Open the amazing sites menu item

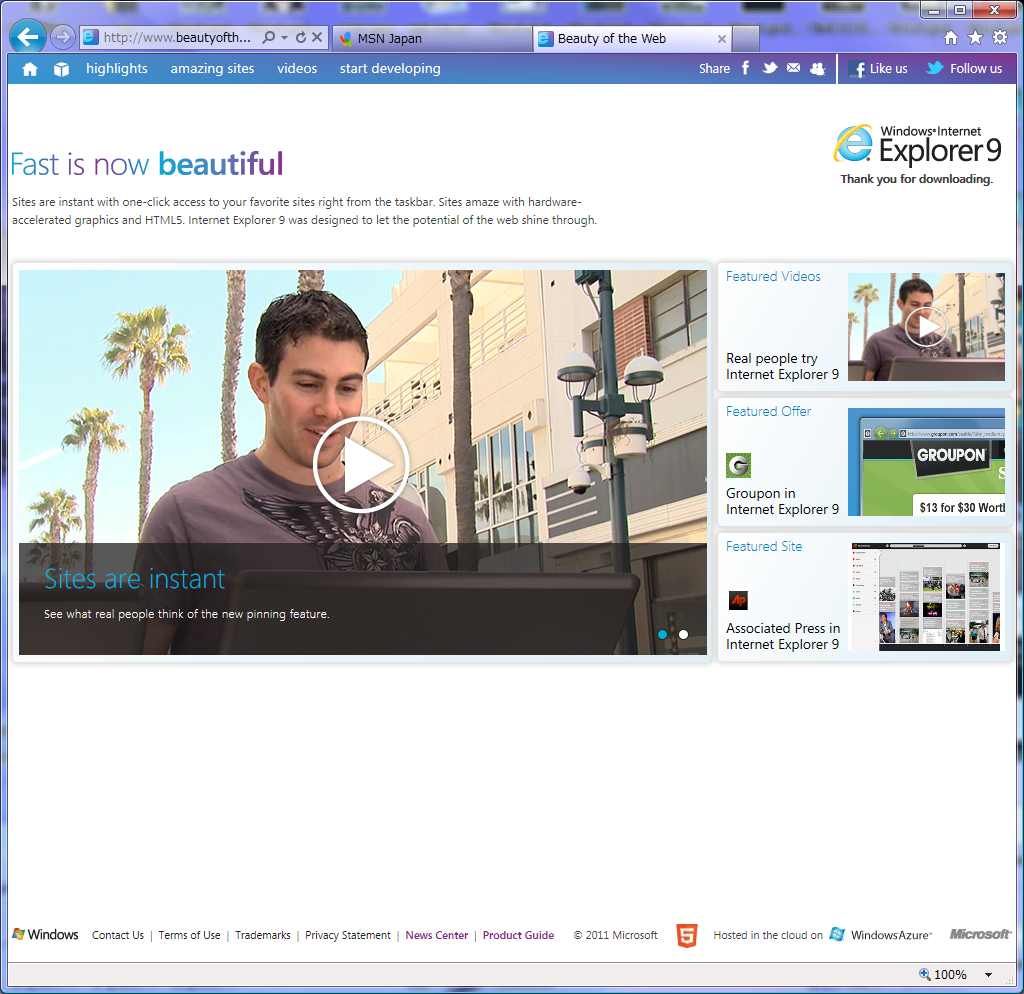coord(212,69)
